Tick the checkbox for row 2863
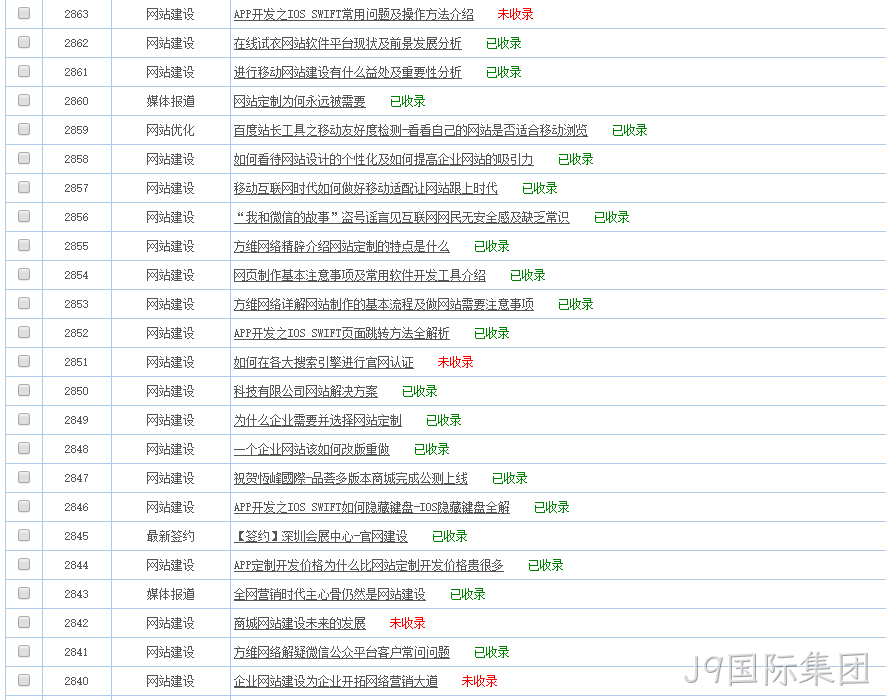 pos(24,13)
